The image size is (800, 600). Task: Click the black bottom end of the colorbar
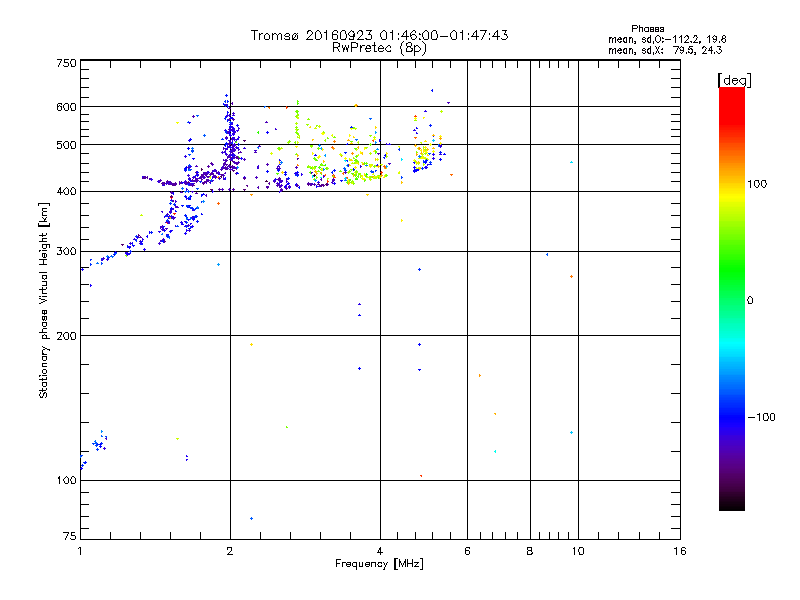tap(732, 504)
